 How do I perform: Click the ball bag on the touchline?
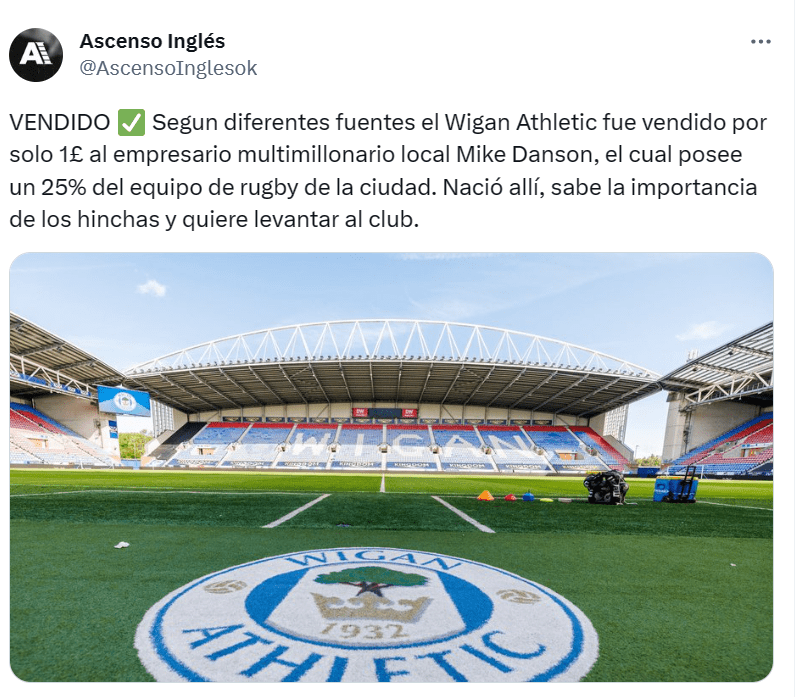606,486
